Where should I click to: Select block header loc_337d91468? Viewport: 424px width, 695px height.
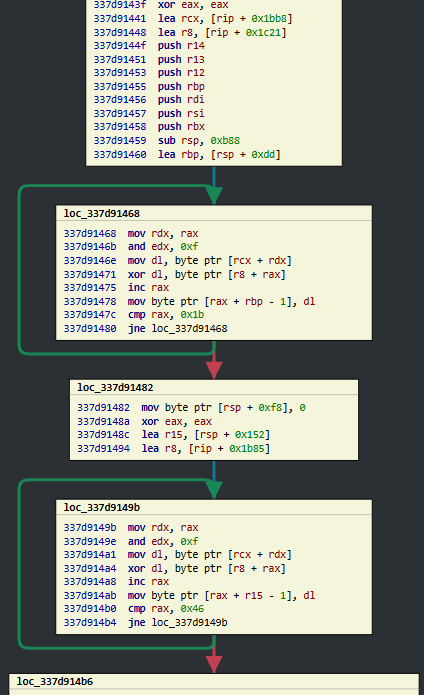tap(101, 213)
